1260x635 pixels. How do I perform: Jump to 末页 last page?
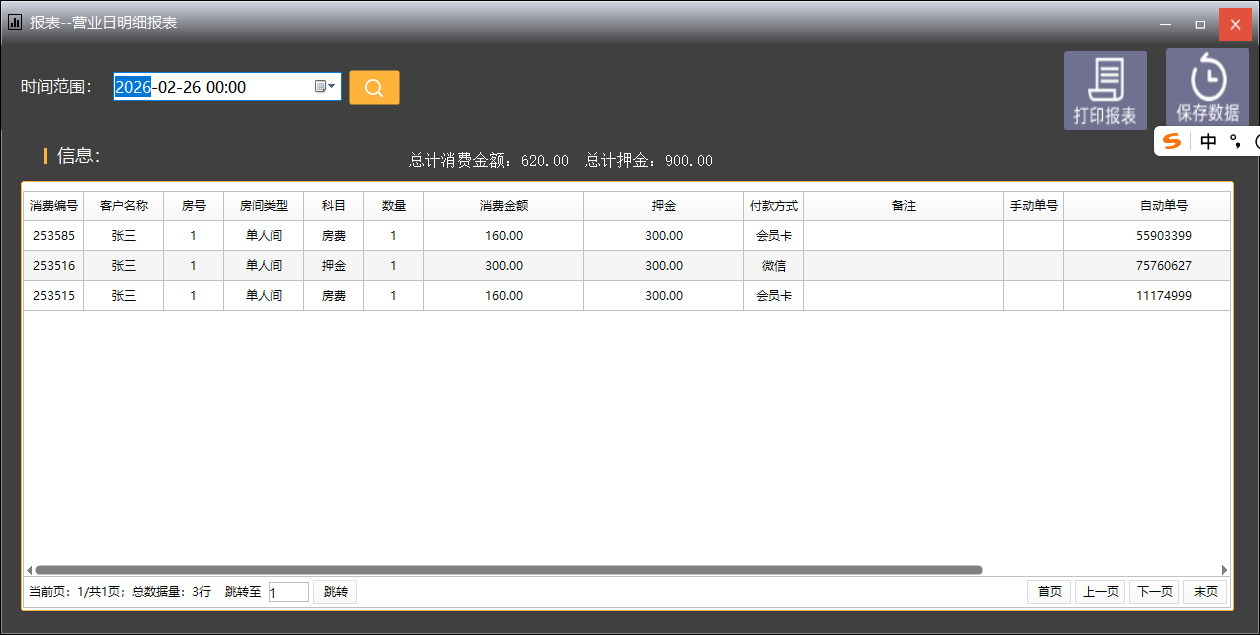point(1205,592)
